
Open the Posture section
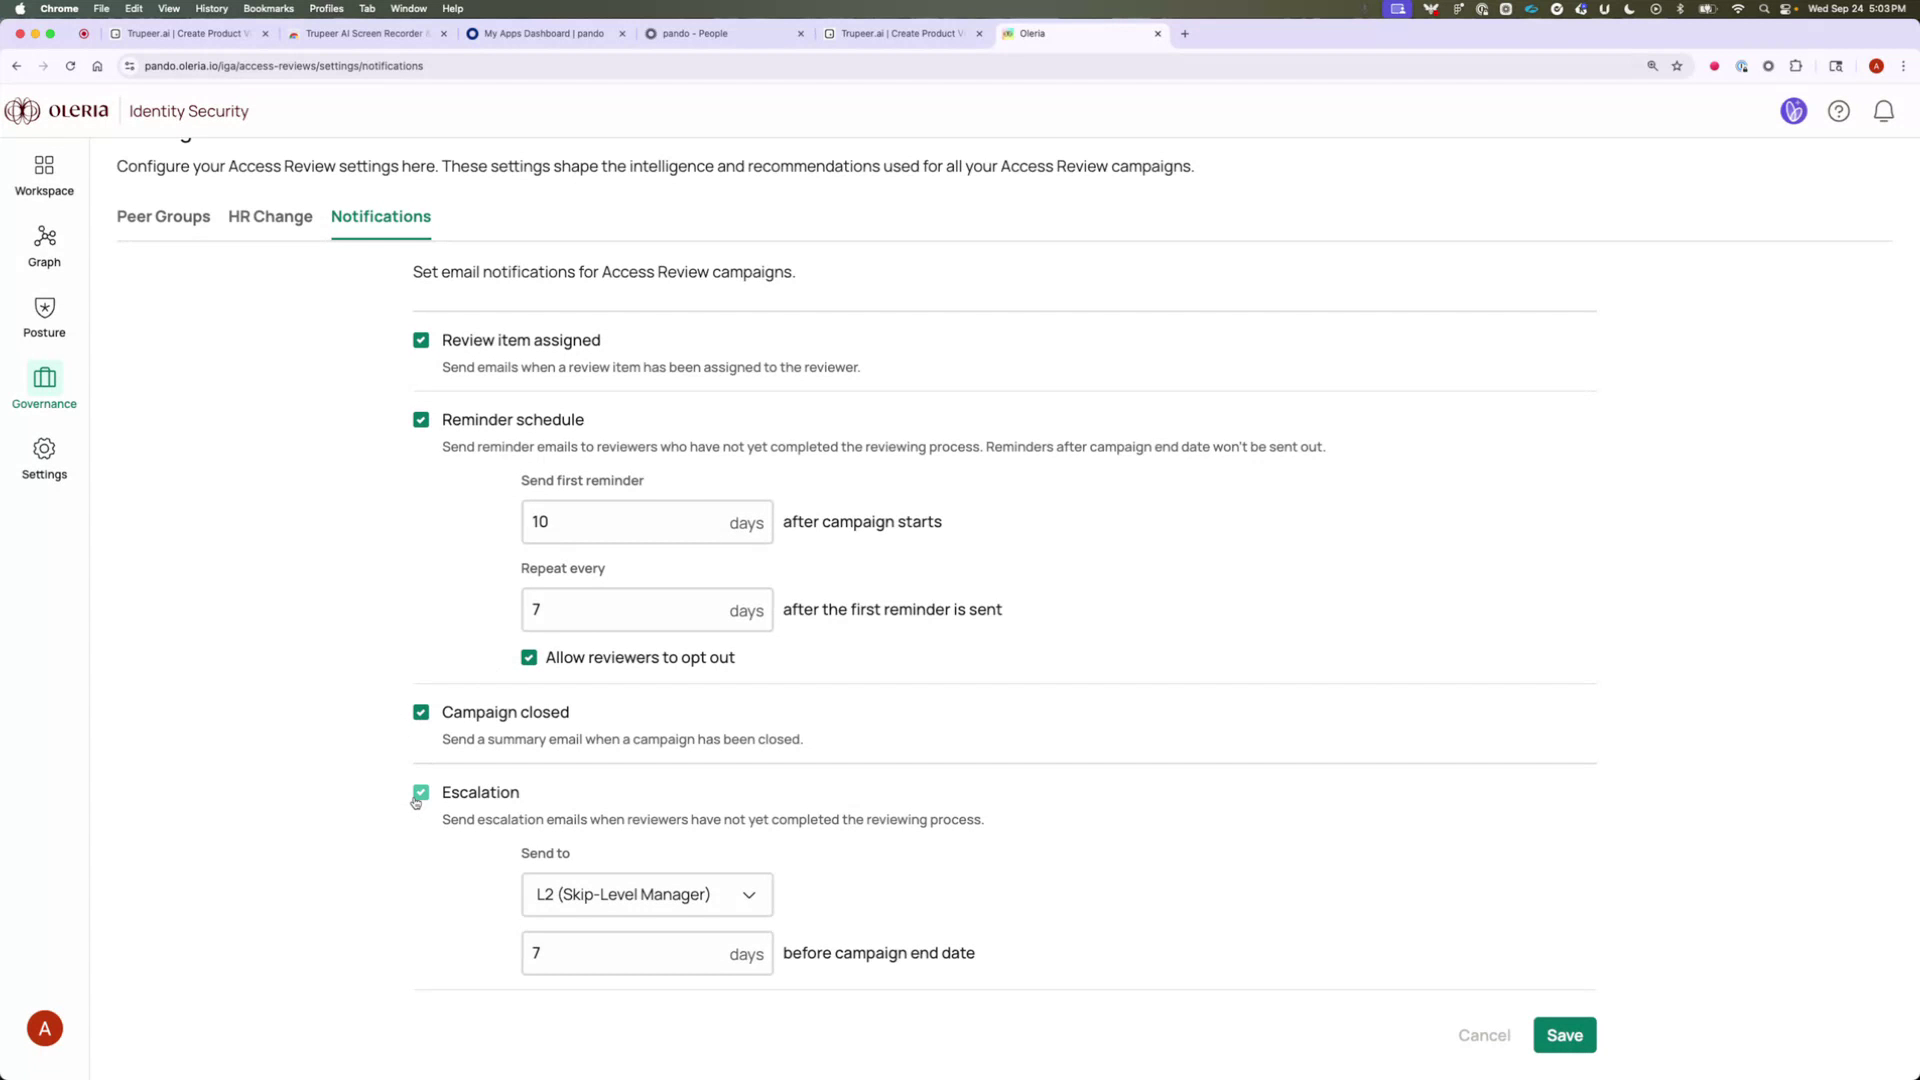(43, 316)
